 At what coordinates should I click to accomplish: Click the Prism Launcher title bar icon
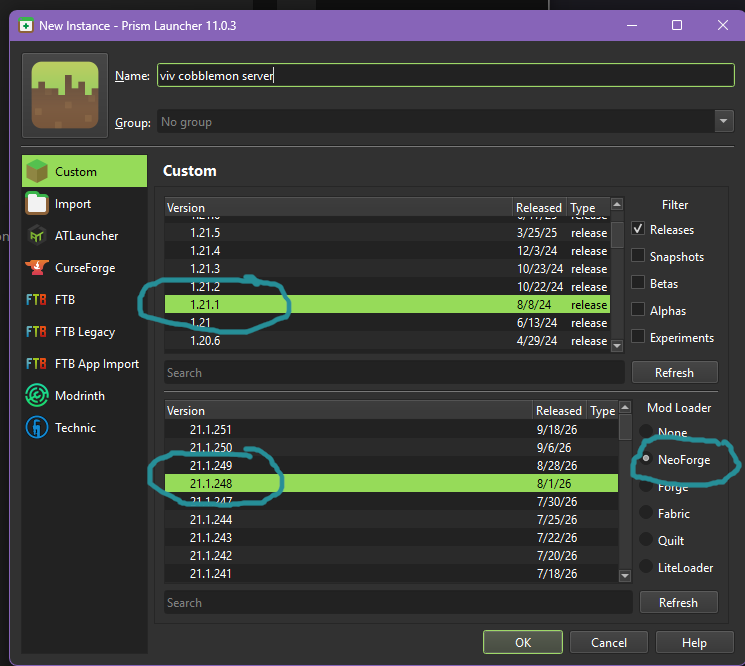click(26, 25)
